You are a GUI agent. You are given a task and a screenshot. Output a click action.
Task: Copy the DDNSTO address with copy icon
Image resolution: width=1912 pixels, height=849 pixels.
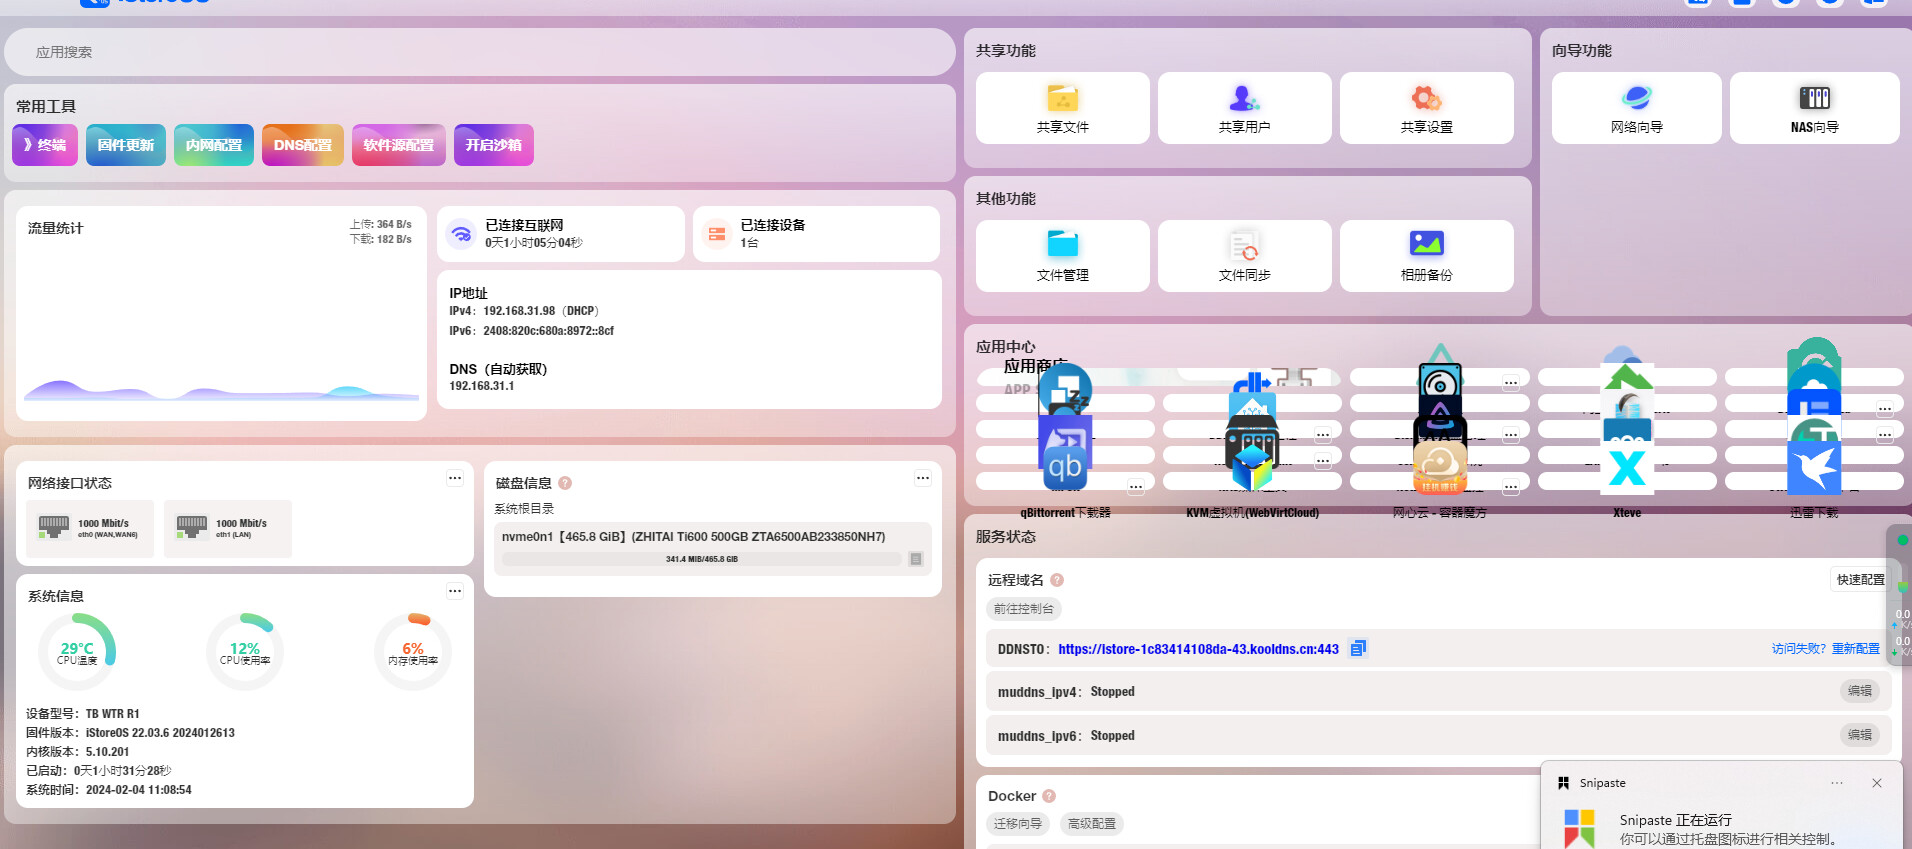1357,649
